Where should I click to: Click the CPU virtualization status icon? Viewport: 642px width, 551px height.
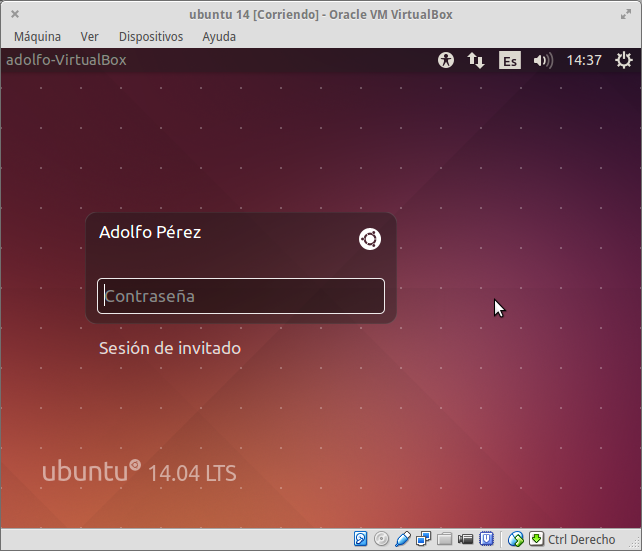pos(486,539)
